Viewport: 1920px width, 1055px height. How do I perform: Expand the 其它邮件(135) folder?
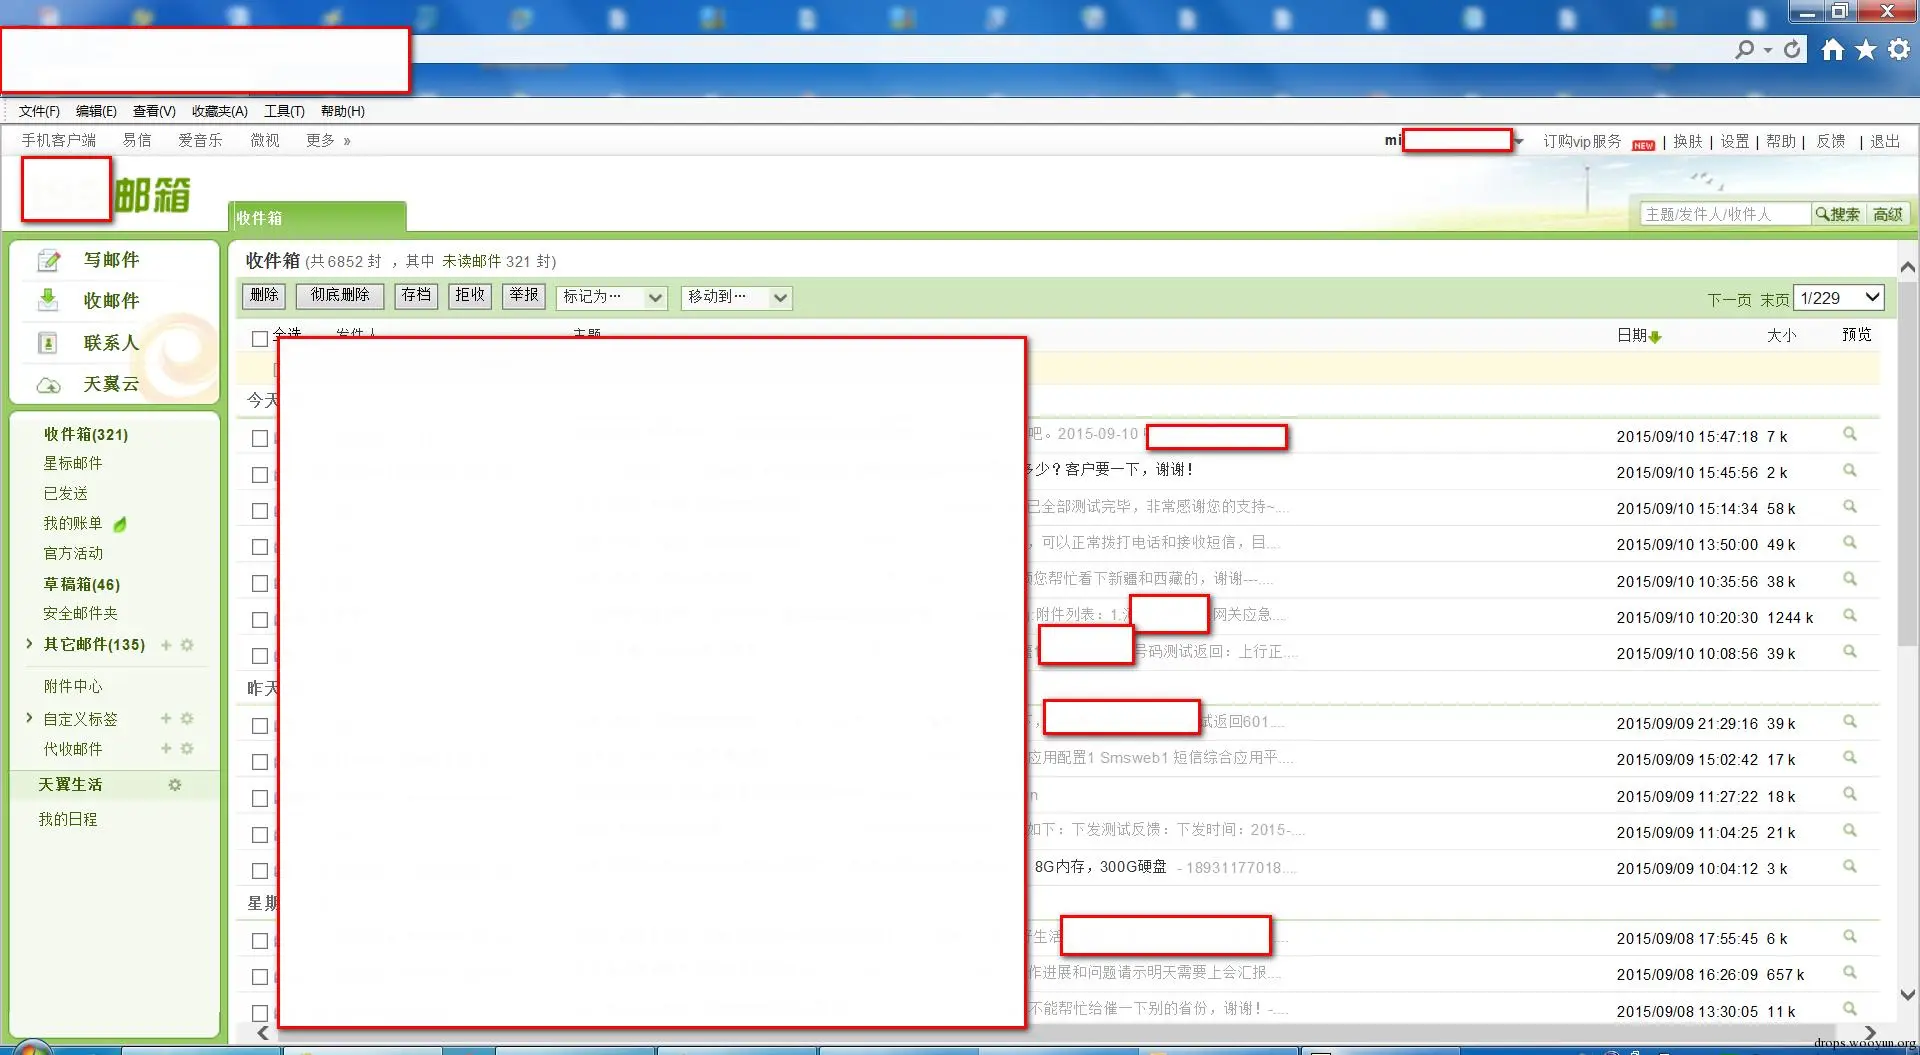tap(28, 645)
